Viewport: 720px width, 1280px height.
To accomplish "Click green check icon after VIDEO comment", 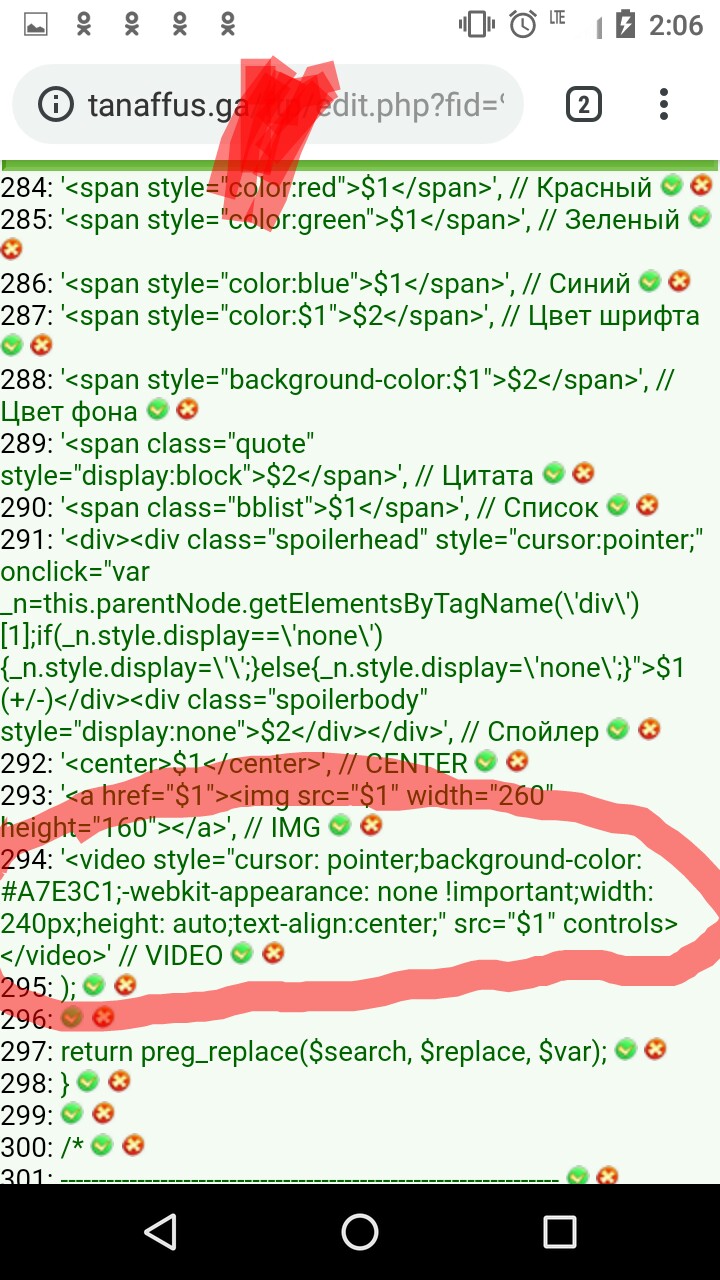I will (x=241, y=953).
